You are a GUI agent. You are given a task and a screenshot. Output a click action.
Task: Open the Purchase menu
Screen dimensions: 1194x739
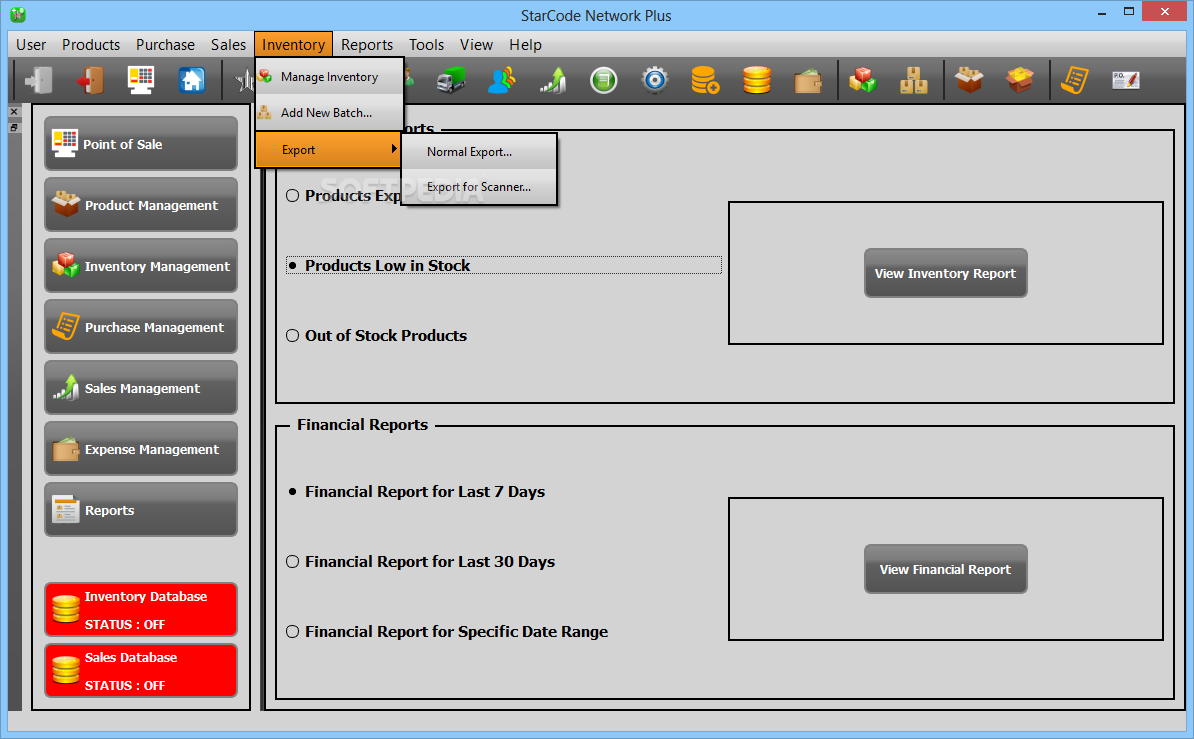click(x=165, y=45)
